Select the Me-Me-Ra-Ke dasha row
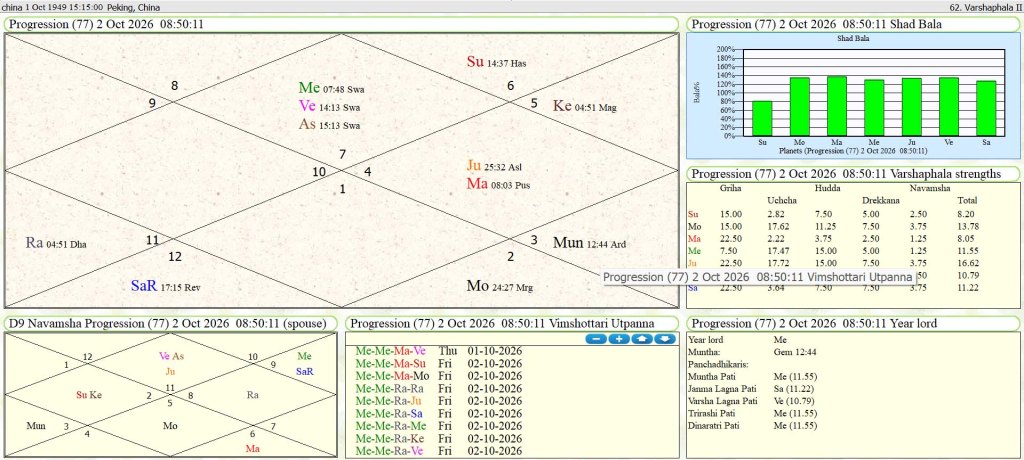1024x460 pixels. pyautogui.click(x=389, y=438)
